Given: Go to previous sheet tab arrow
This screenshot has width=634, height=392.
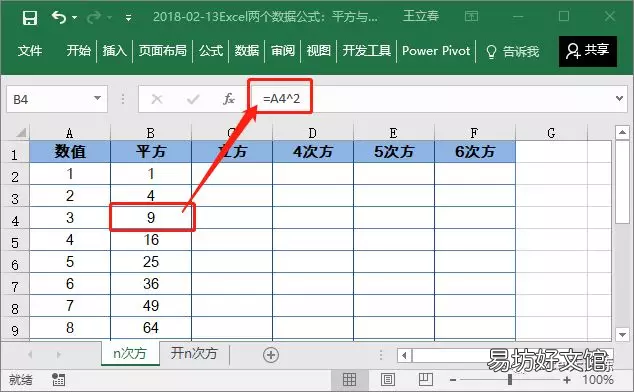Looking at the screenshot, I should click(30, 355).
